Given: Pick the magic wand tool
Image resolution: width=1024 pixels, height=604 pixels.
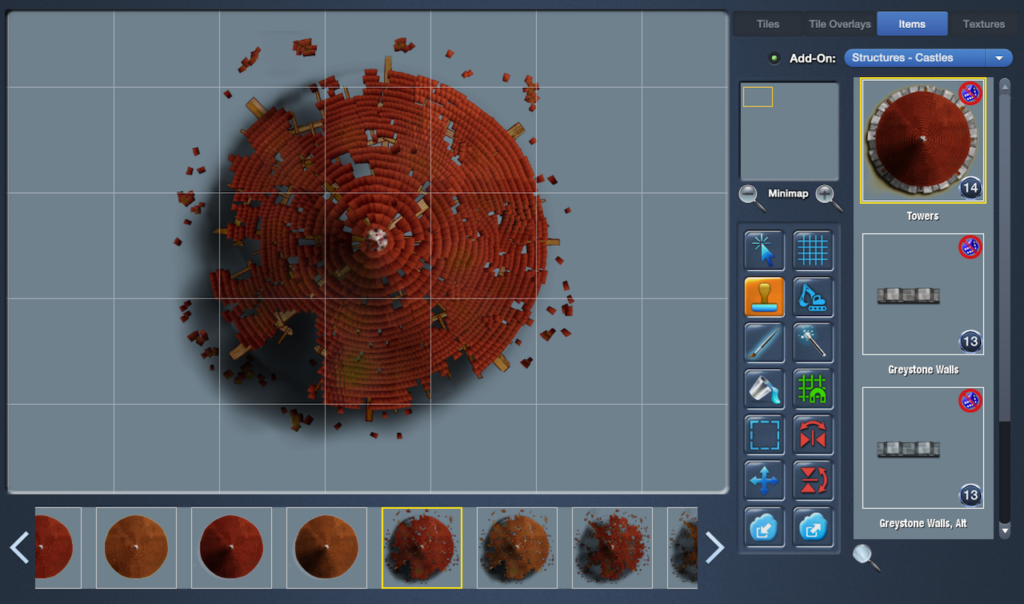Looking at the screenshot, I should tap(813, 342).
